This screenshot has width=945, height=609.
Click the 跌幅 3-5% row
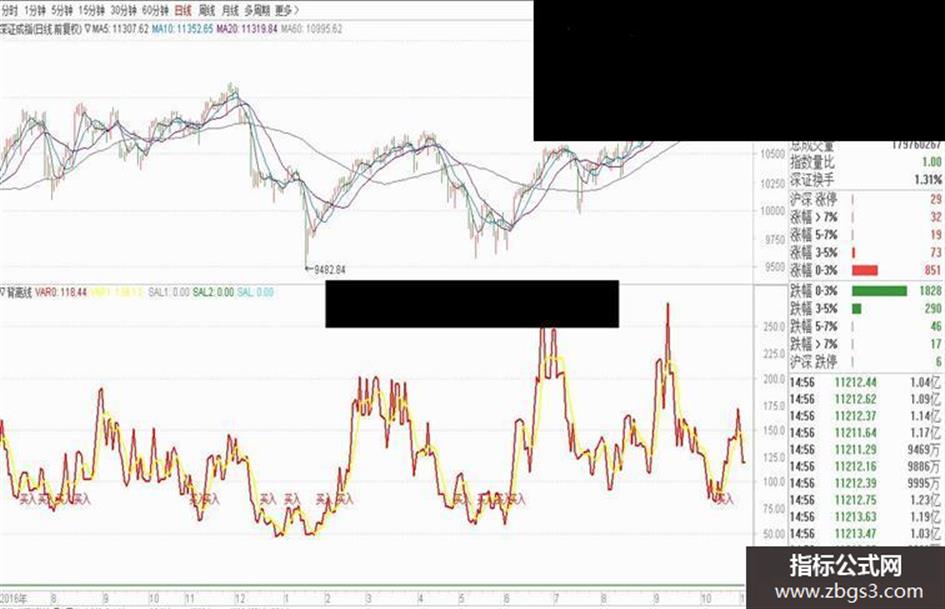click(x=865, y=309)
